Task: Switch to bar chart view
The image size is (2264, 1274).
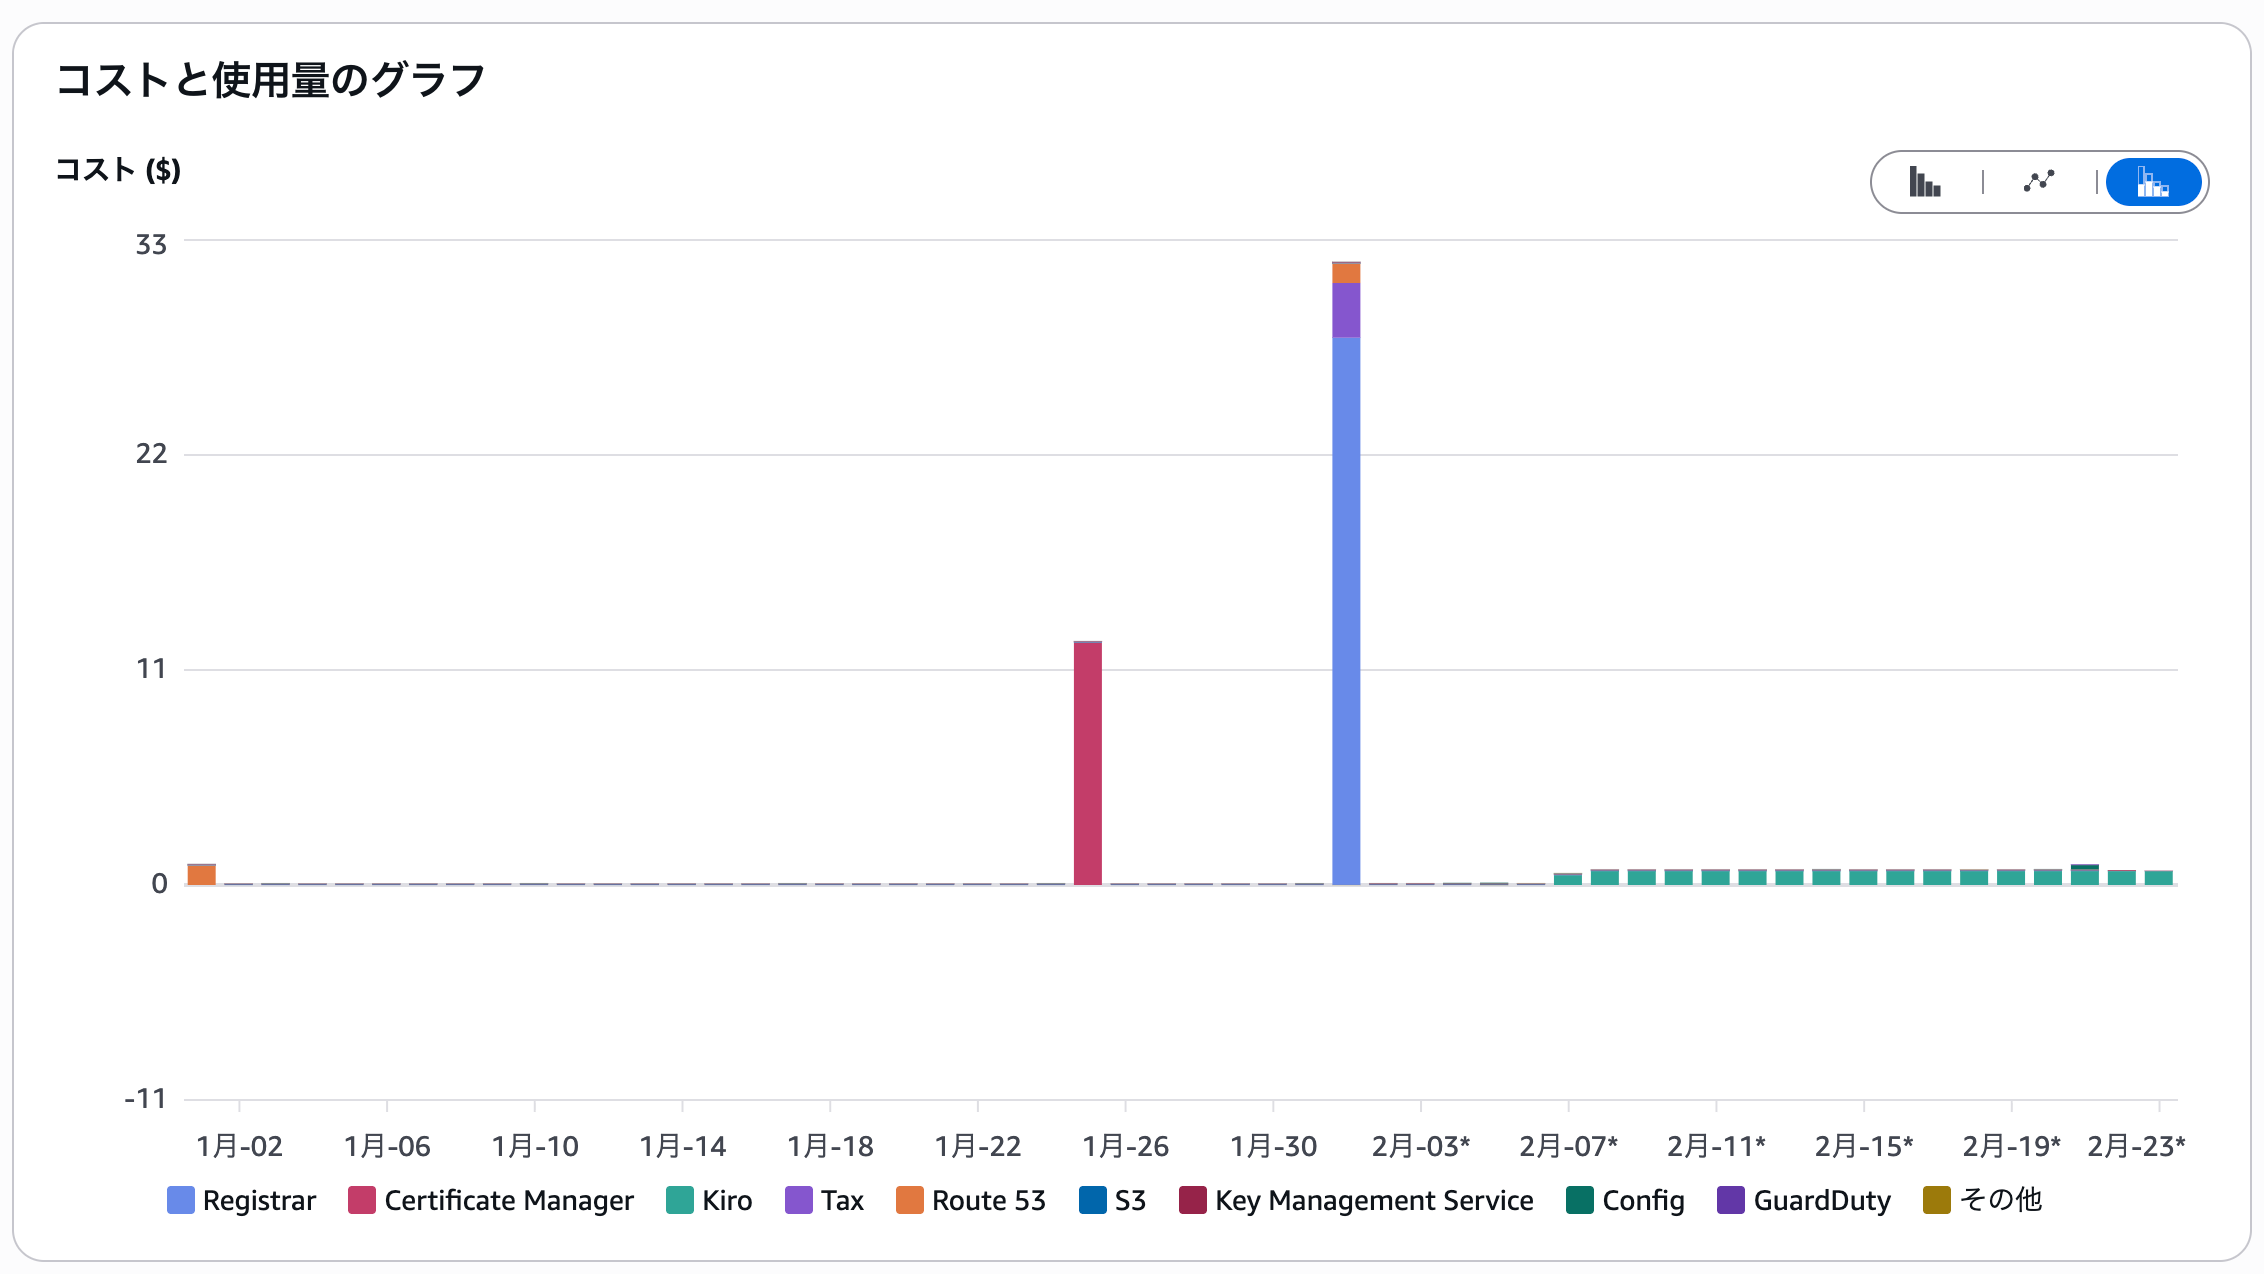Action: (x=1924, y=182)
